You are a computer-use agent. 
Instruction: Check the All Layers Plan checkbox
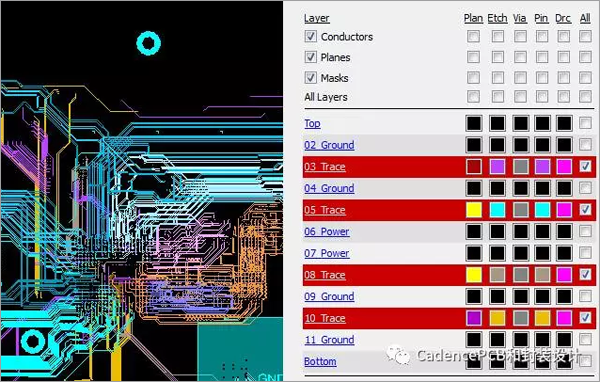click(x=473, y=96)
